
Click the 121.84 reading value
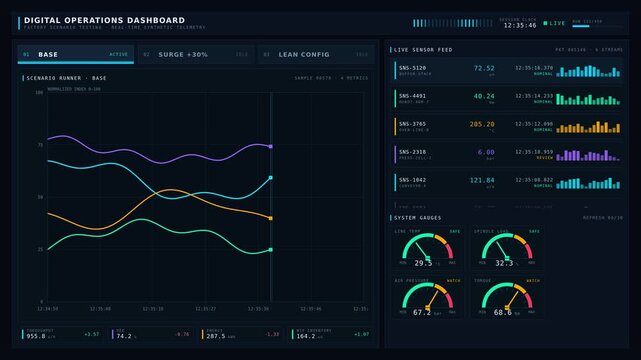[x=482, y=180]
